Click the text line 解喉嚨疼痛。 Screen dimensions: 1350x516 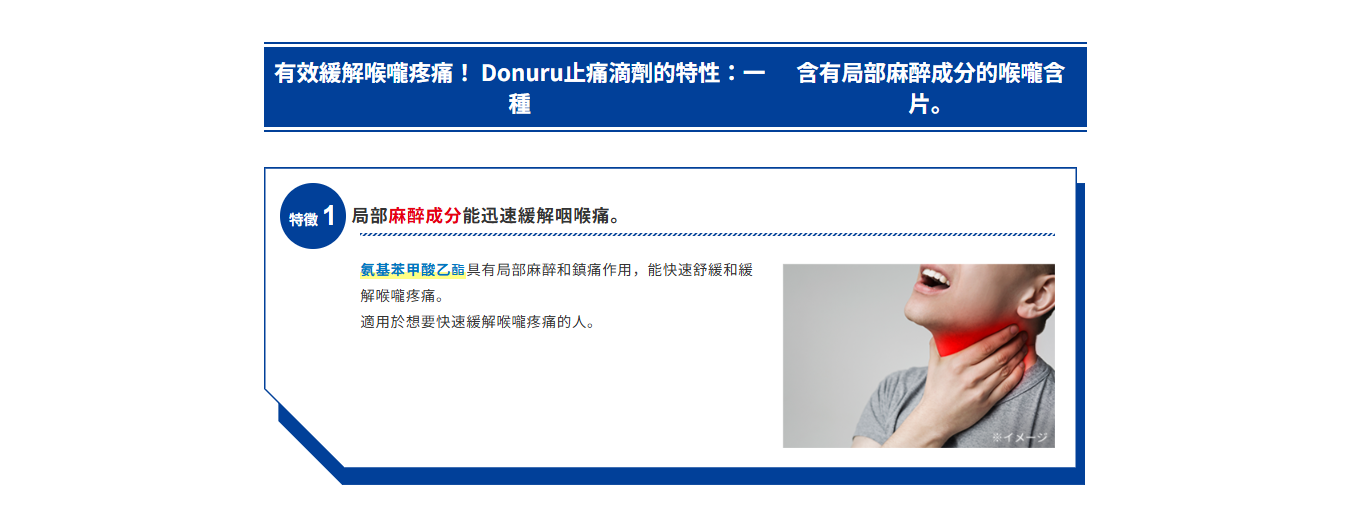pos(401,296)
